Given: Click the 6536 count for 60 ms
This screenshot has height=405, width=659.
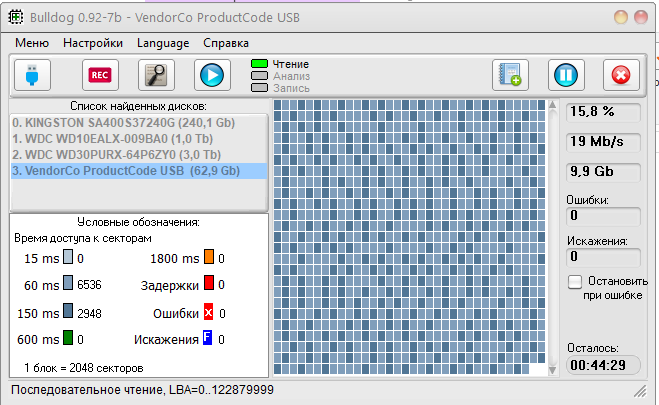Looking at the screenshot, I should pyautogui.click(x=90, y=285).
